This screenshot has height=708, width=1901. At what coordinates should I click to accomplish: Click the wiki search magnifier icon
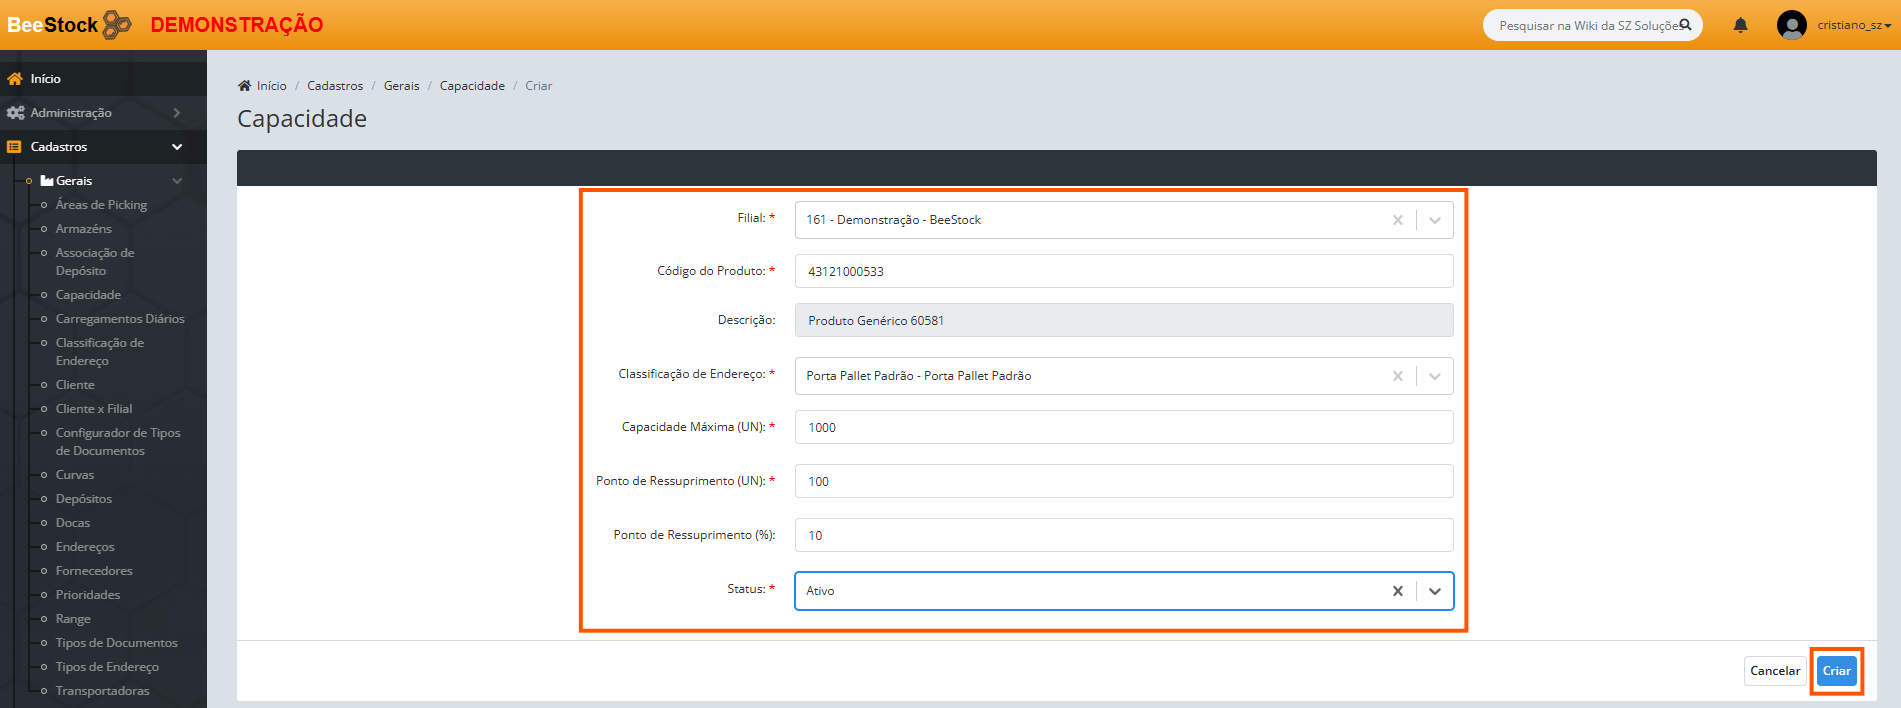[x=1685, y=25]
